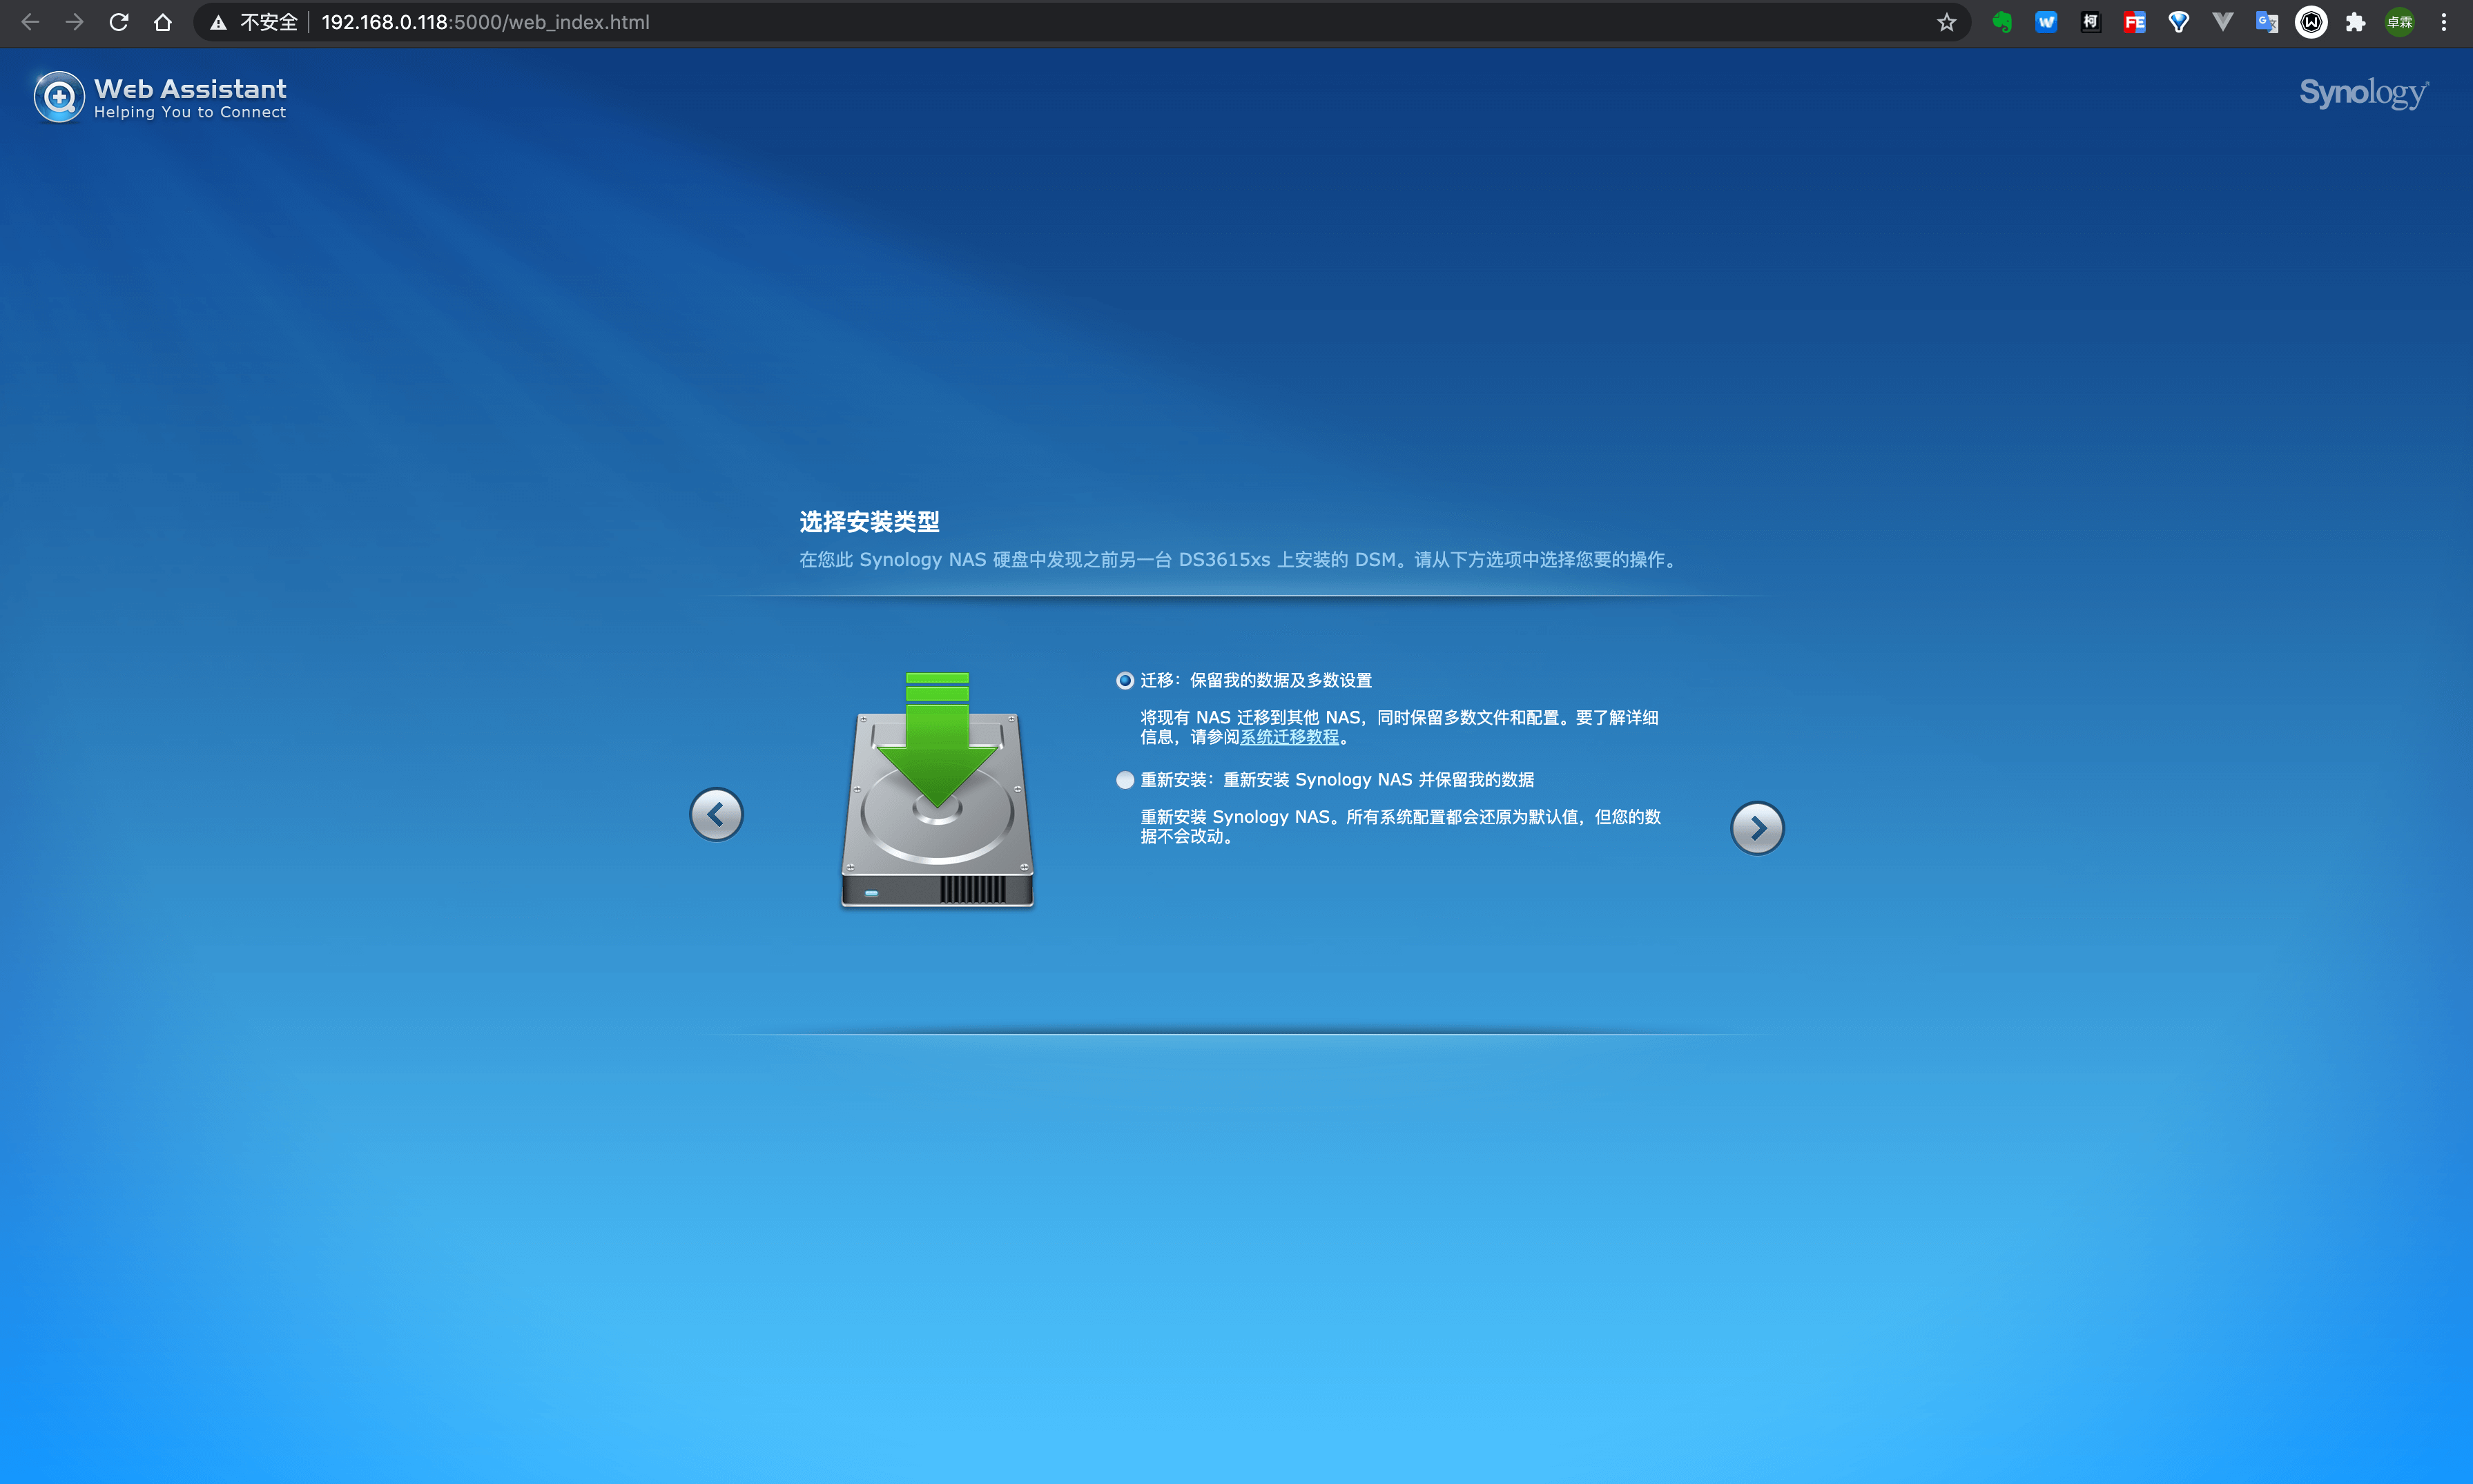Go back with the left arrow button
2473x1484 pixels.
pyautogui.click(x=716, y=815)
